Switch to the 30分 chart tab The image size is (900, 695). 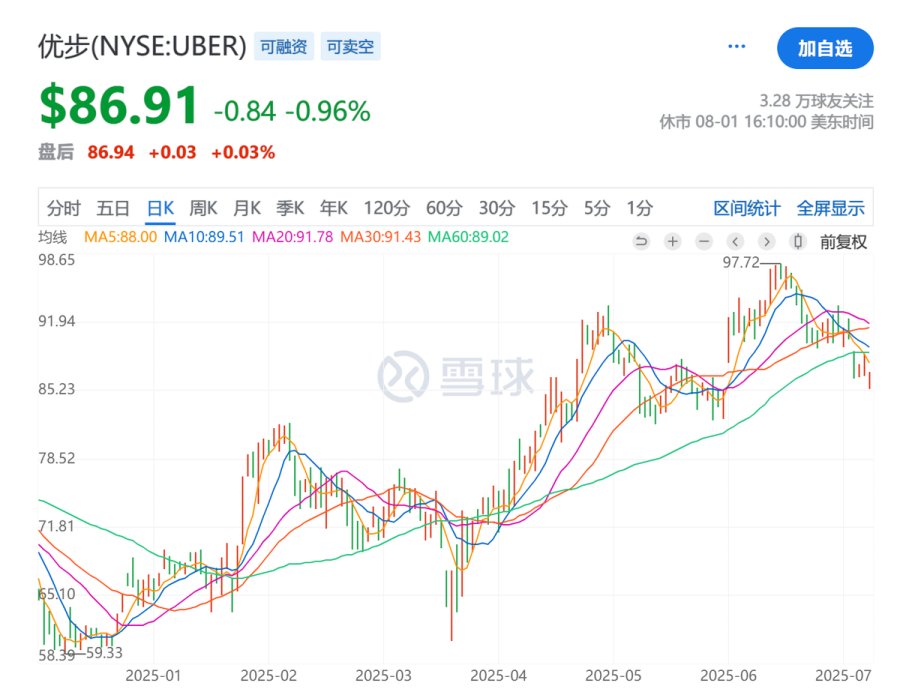tap(496, 208)
